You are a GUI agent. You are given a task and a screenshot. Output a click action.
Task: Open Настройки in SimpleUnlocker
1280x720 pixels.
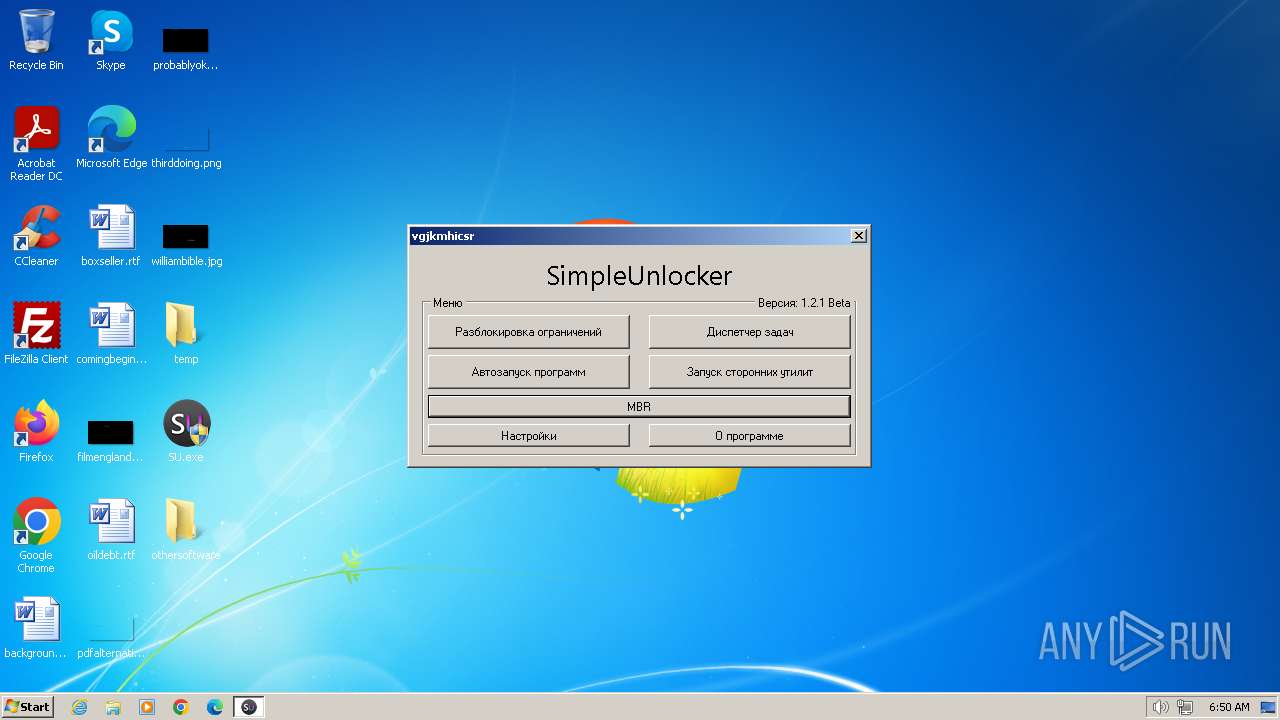pos(528,435)
